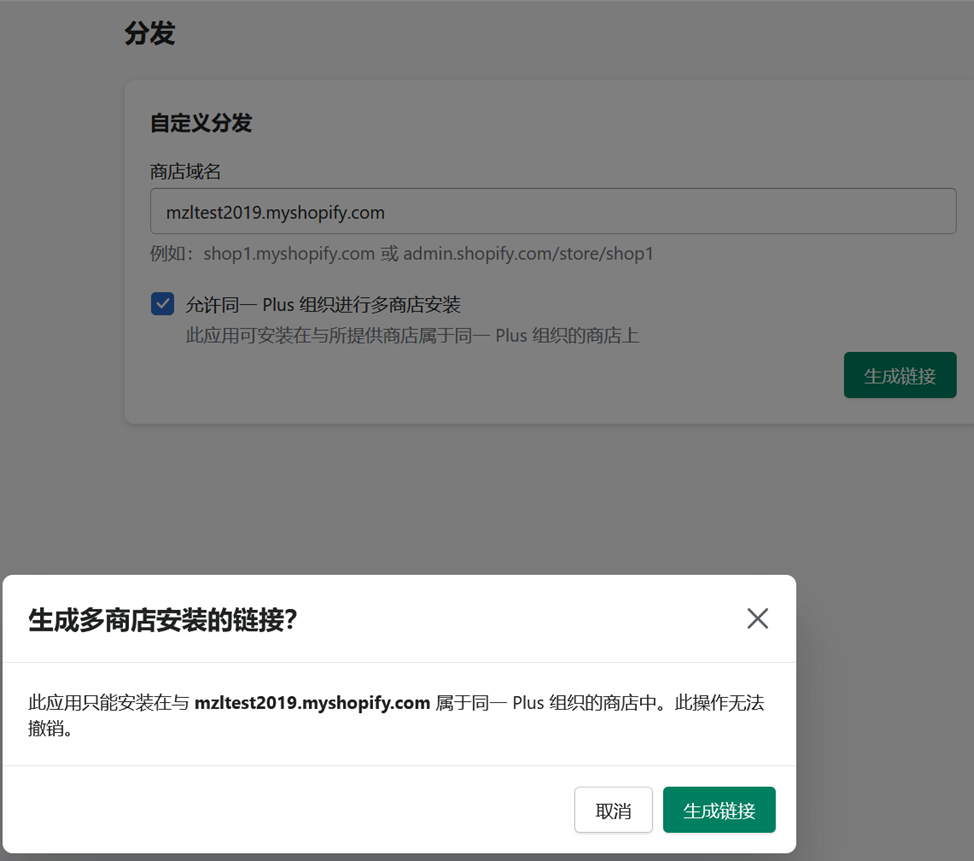Close the multi-store install dialog with X
974x861 pixels.
[x=757, y=619]
